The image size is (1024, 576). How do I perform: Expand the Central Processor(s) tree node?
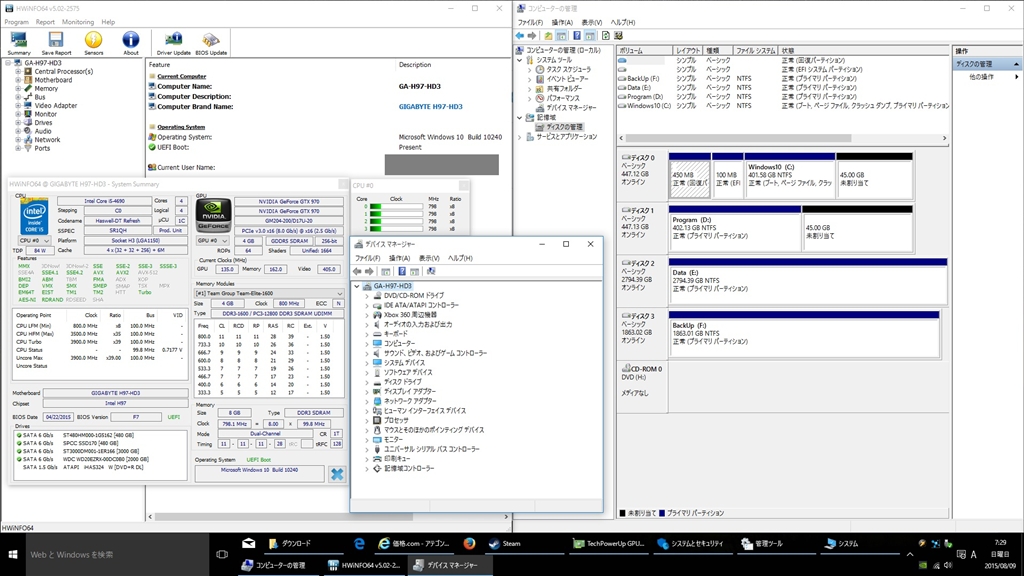(x=18, y=72)
